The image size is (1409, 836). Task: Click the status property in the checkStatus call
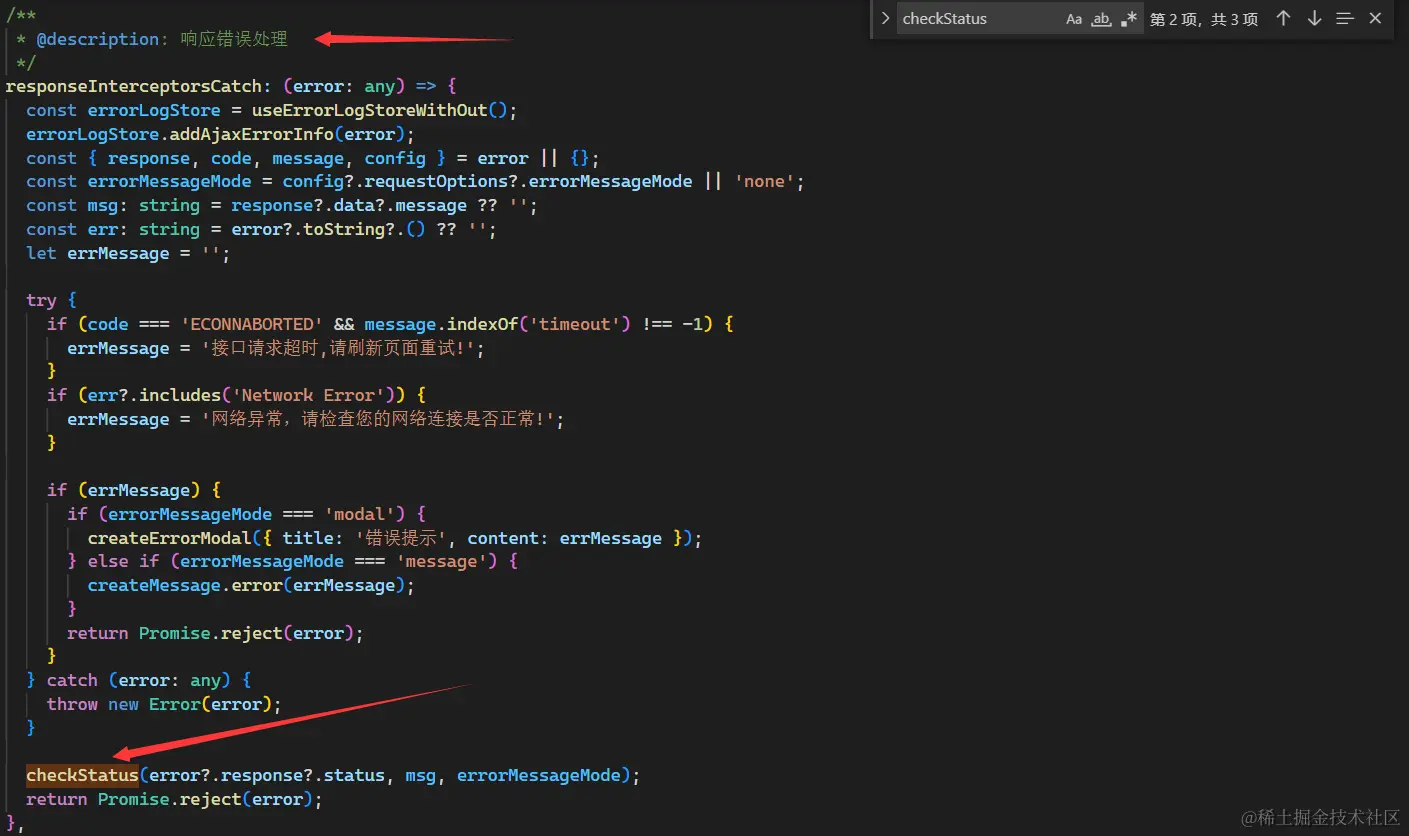click(354, 775)
